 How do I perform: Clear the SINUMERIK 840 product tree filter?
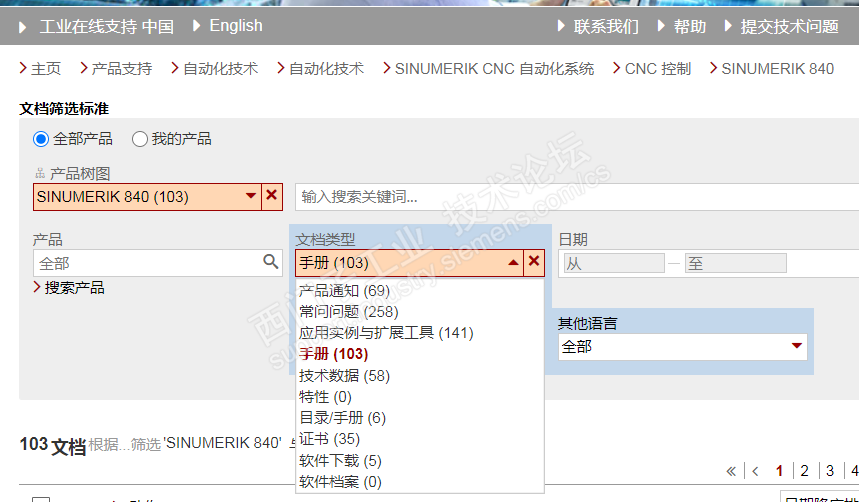click(271, 196)
